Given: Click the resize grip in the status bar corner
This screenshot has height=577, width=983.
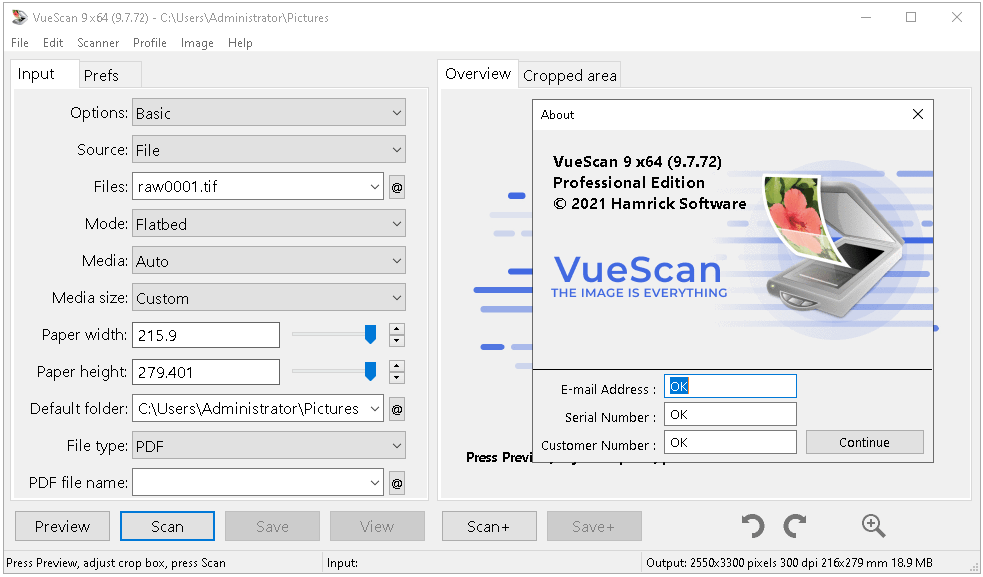Looking at the screenshot, I should click(974, 566).
